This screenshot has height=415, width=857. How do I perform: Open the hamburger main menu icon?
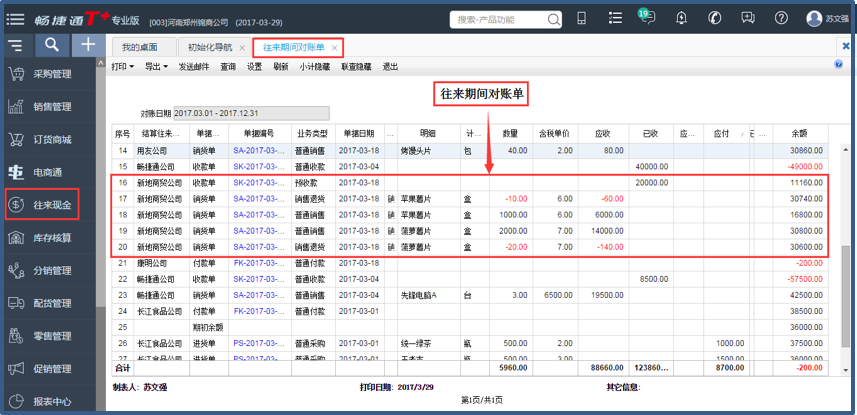pyautogui.click(x=15, y=20)
